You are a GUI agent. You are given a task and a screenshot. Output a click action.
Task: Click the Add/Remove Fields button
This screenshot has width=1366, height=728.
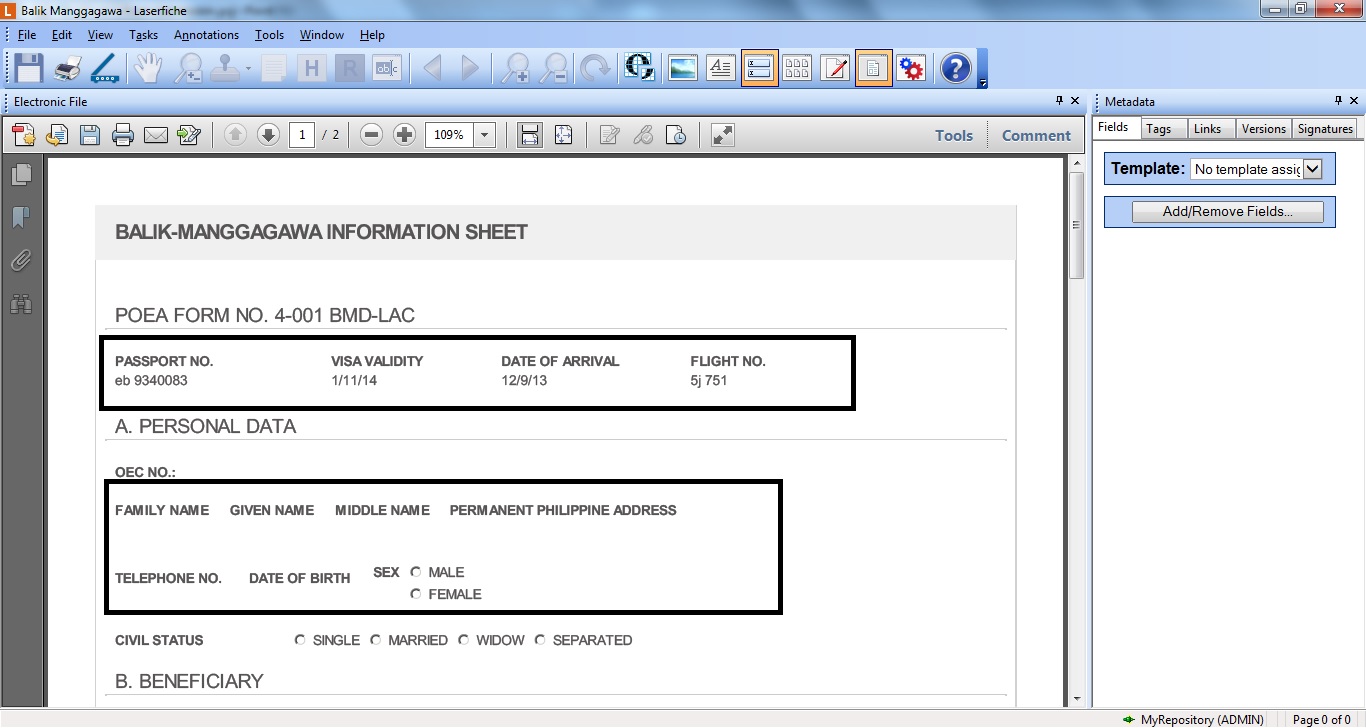(1227, 212)
